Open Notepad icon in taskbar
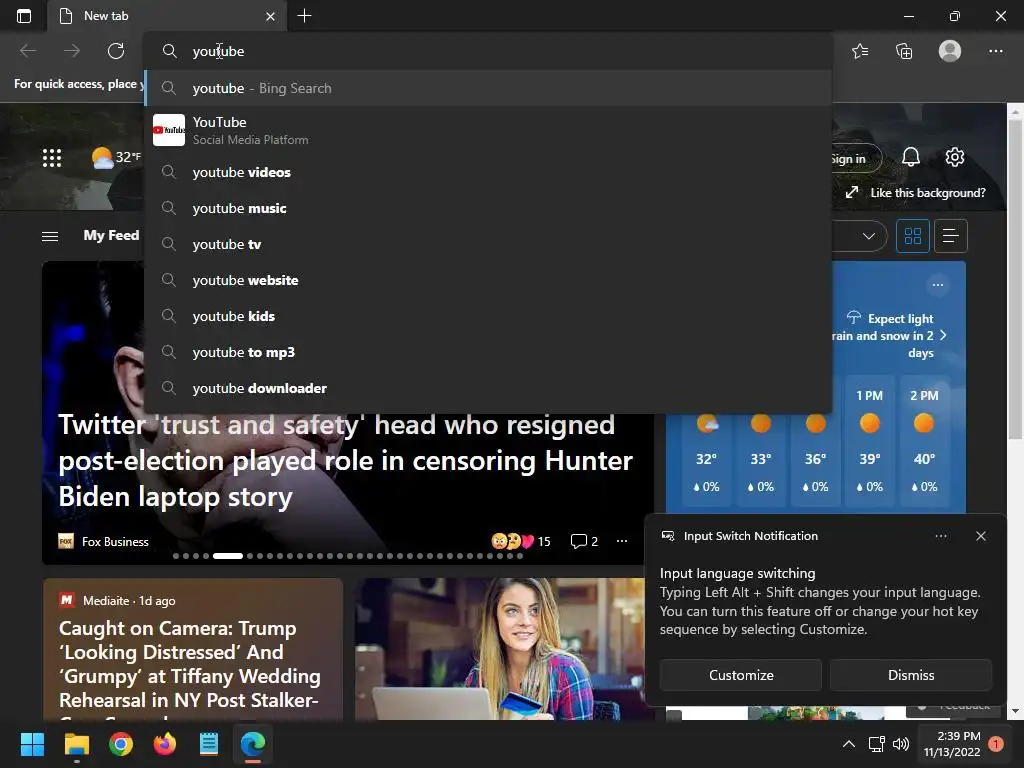This screenshot has height=768, width=1024. click(208, 744)
